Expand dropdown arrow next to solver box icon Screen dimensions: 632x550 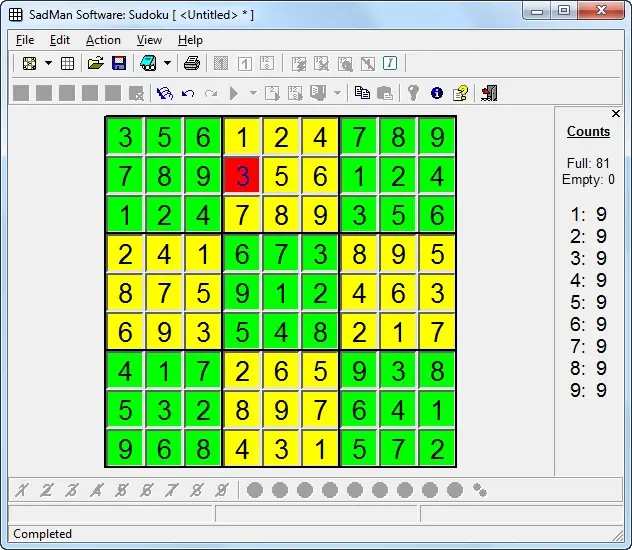[167, 63]
